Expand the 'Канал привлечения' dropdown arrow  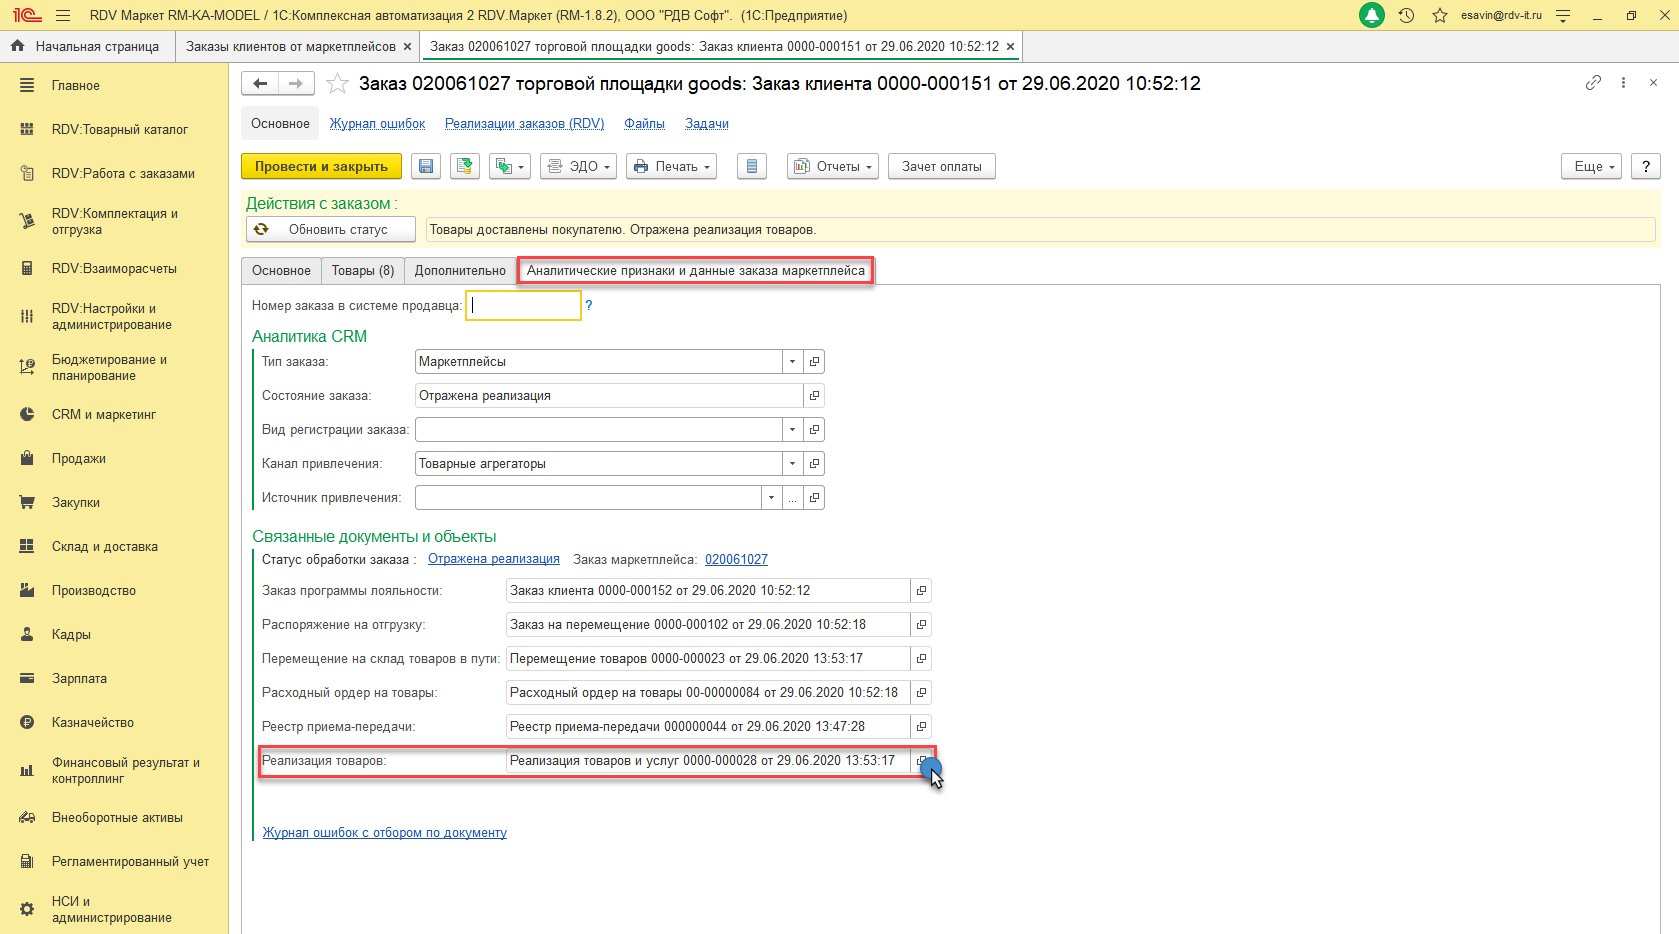(792, 464)
